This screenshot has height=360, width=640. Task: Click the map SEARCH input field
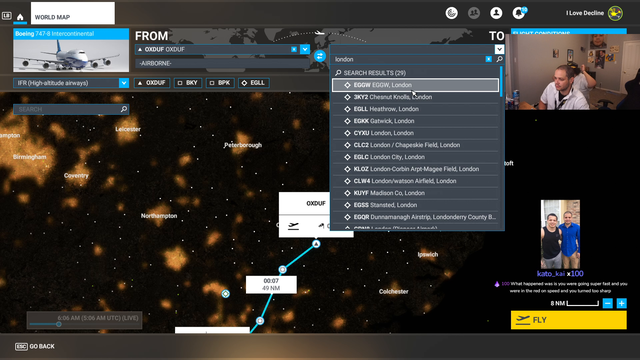67,109
